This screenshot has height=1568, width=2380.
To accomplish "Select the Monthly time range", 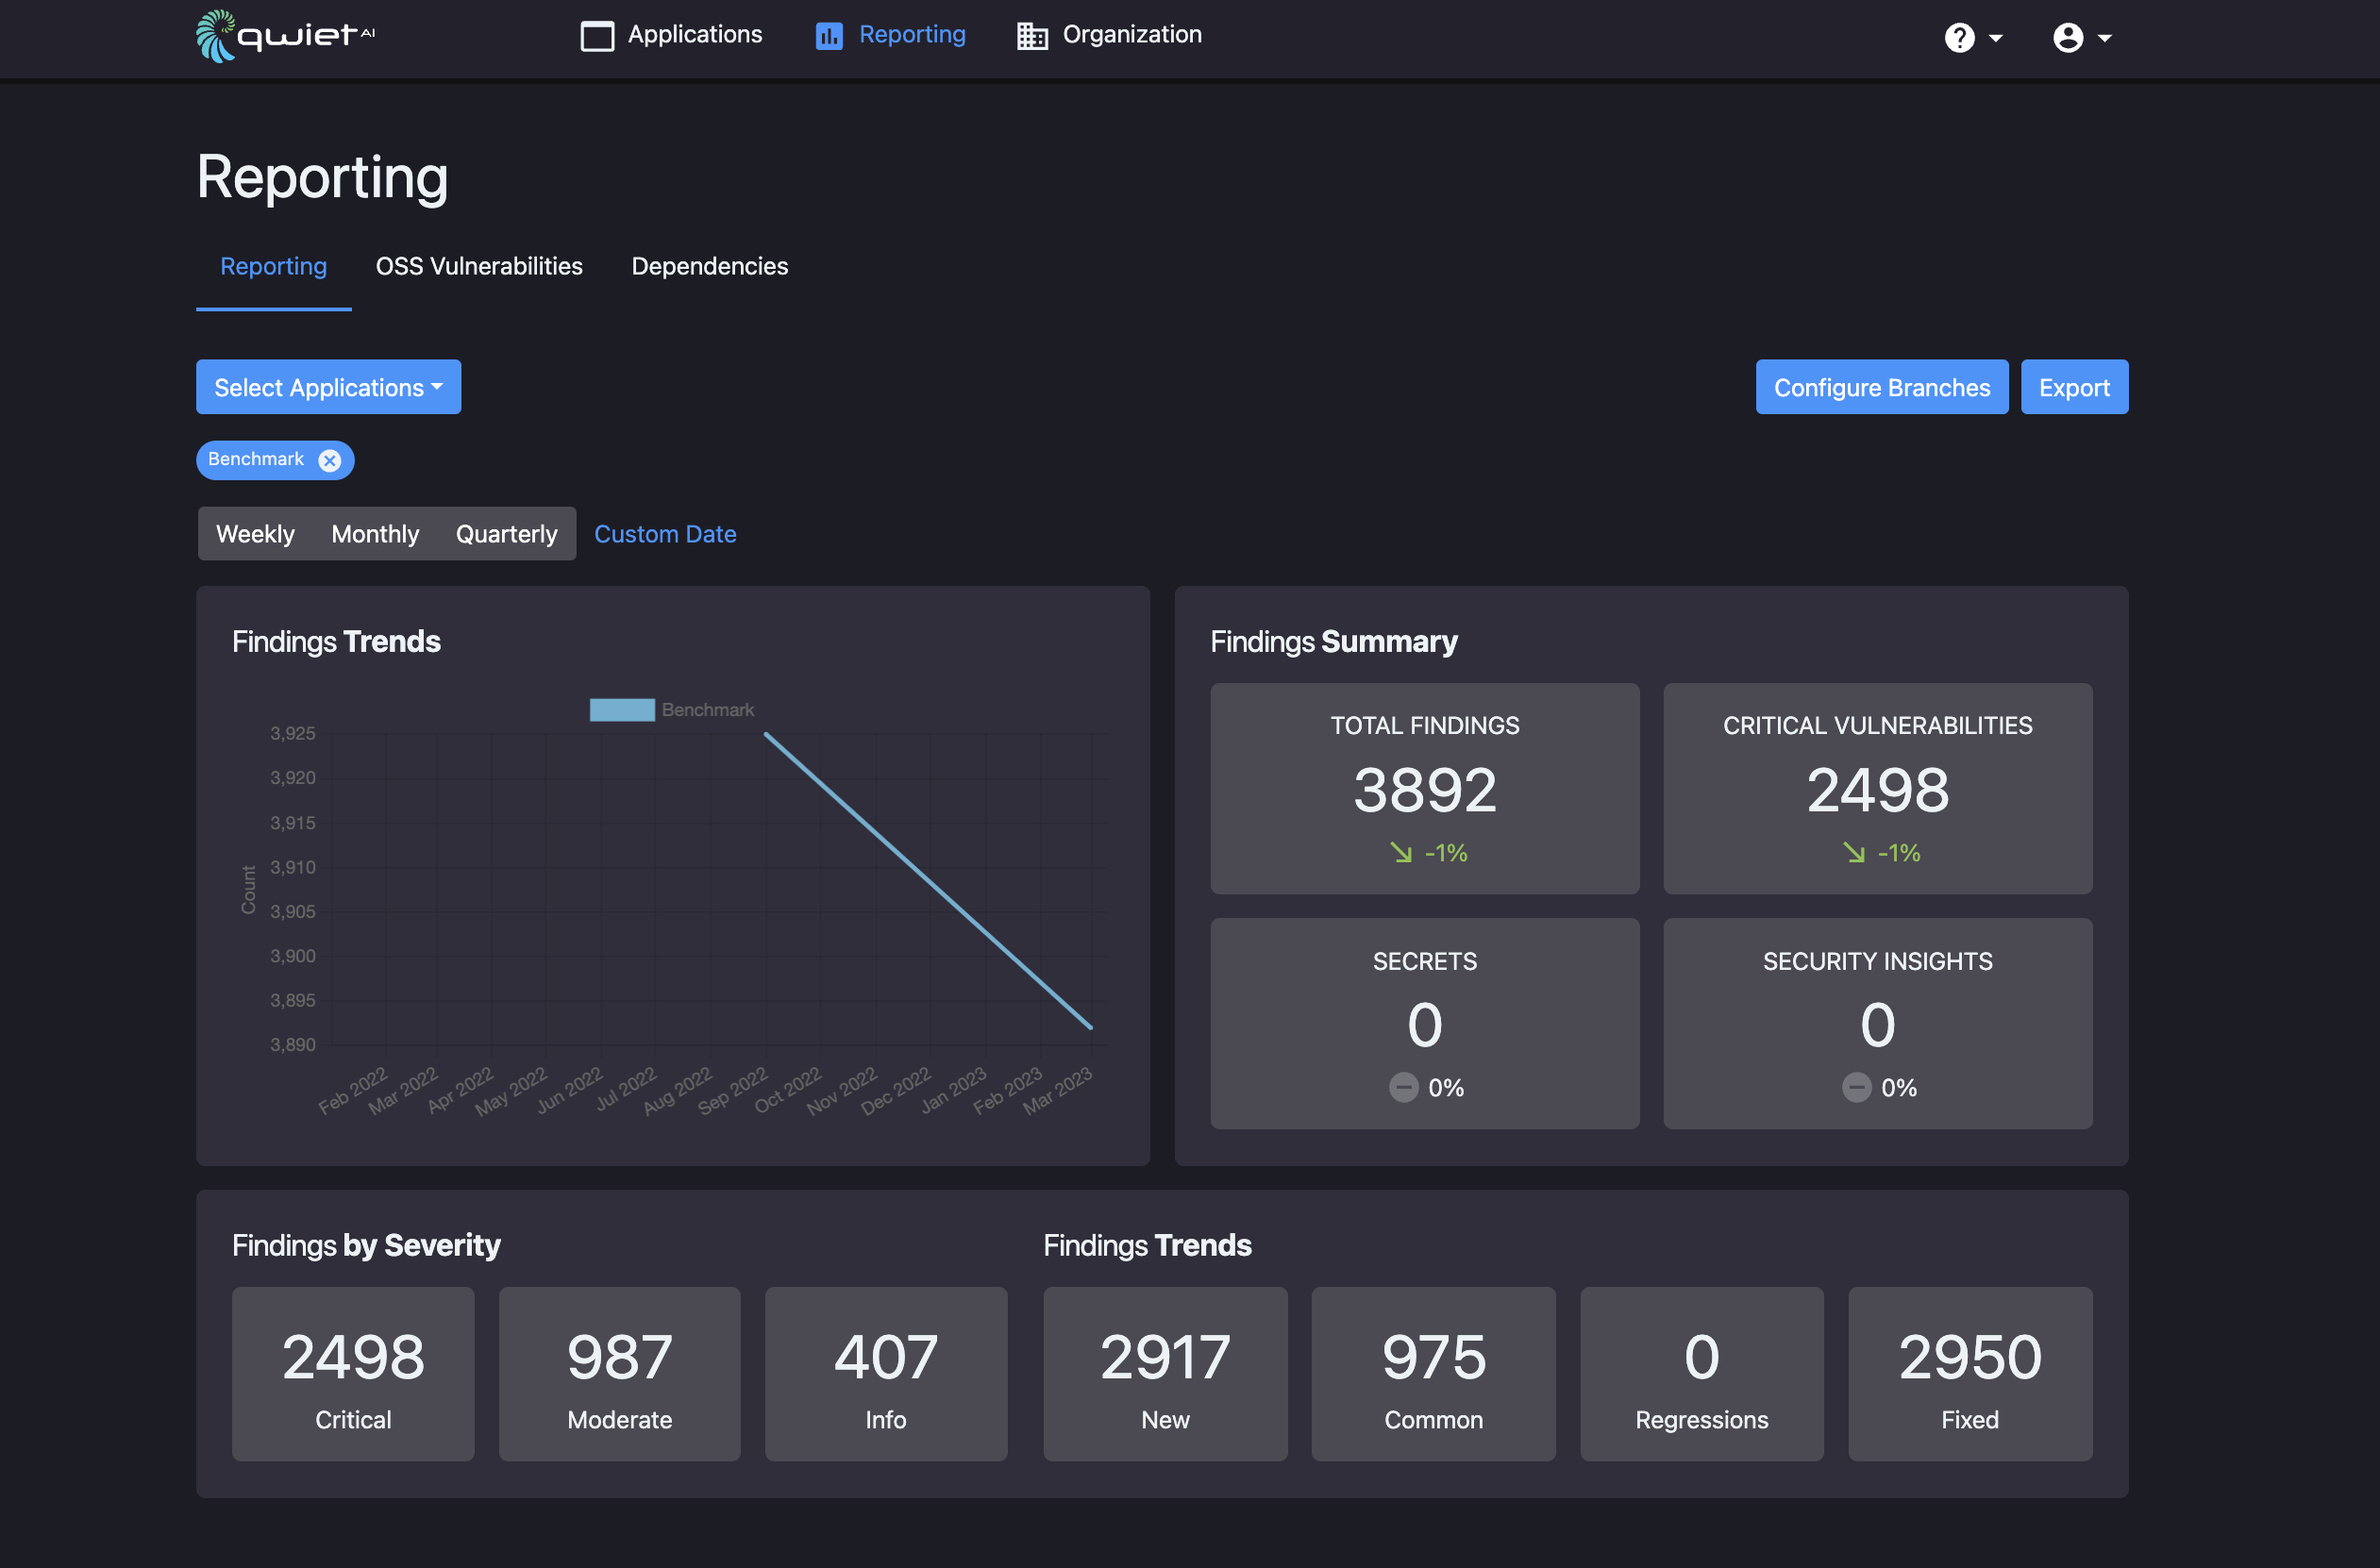I will (375, 534).
